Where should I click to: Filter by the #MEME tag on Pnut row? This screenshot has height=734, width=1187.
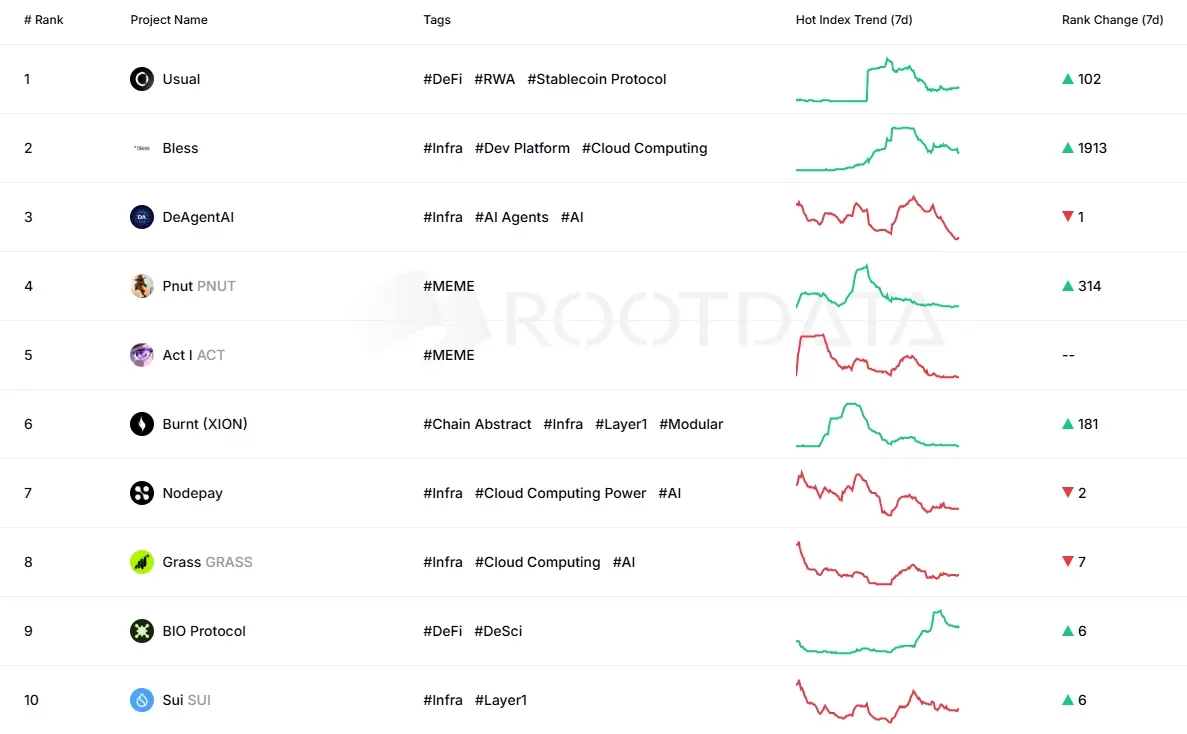(449, 286)
